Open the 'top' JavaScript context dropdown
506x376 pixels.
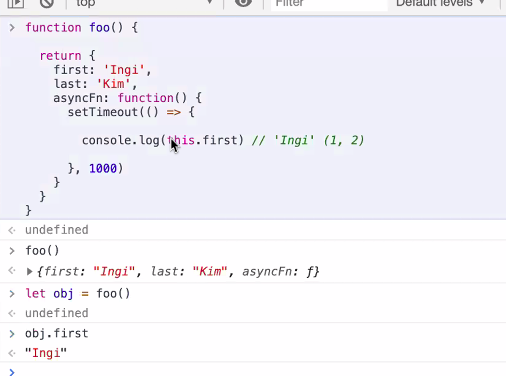click(x=143, y=3)
